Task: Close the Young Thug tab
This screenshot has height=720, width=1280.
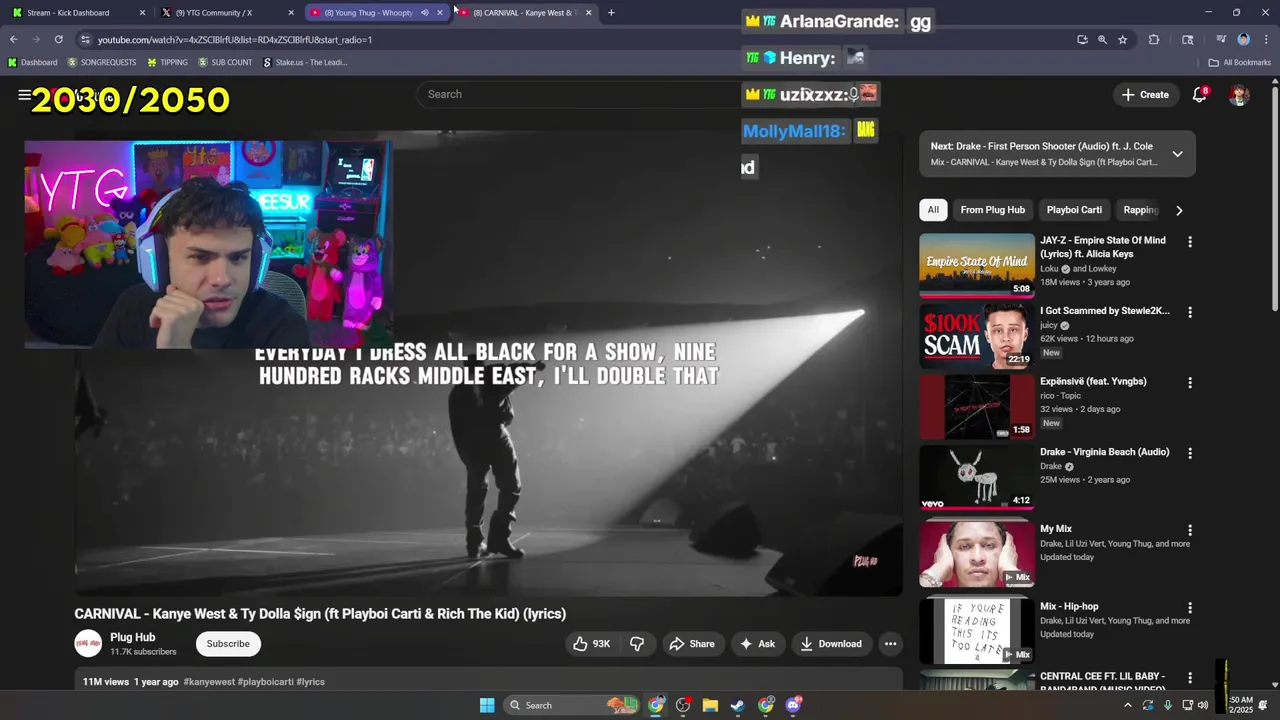Action: [440, 13]
